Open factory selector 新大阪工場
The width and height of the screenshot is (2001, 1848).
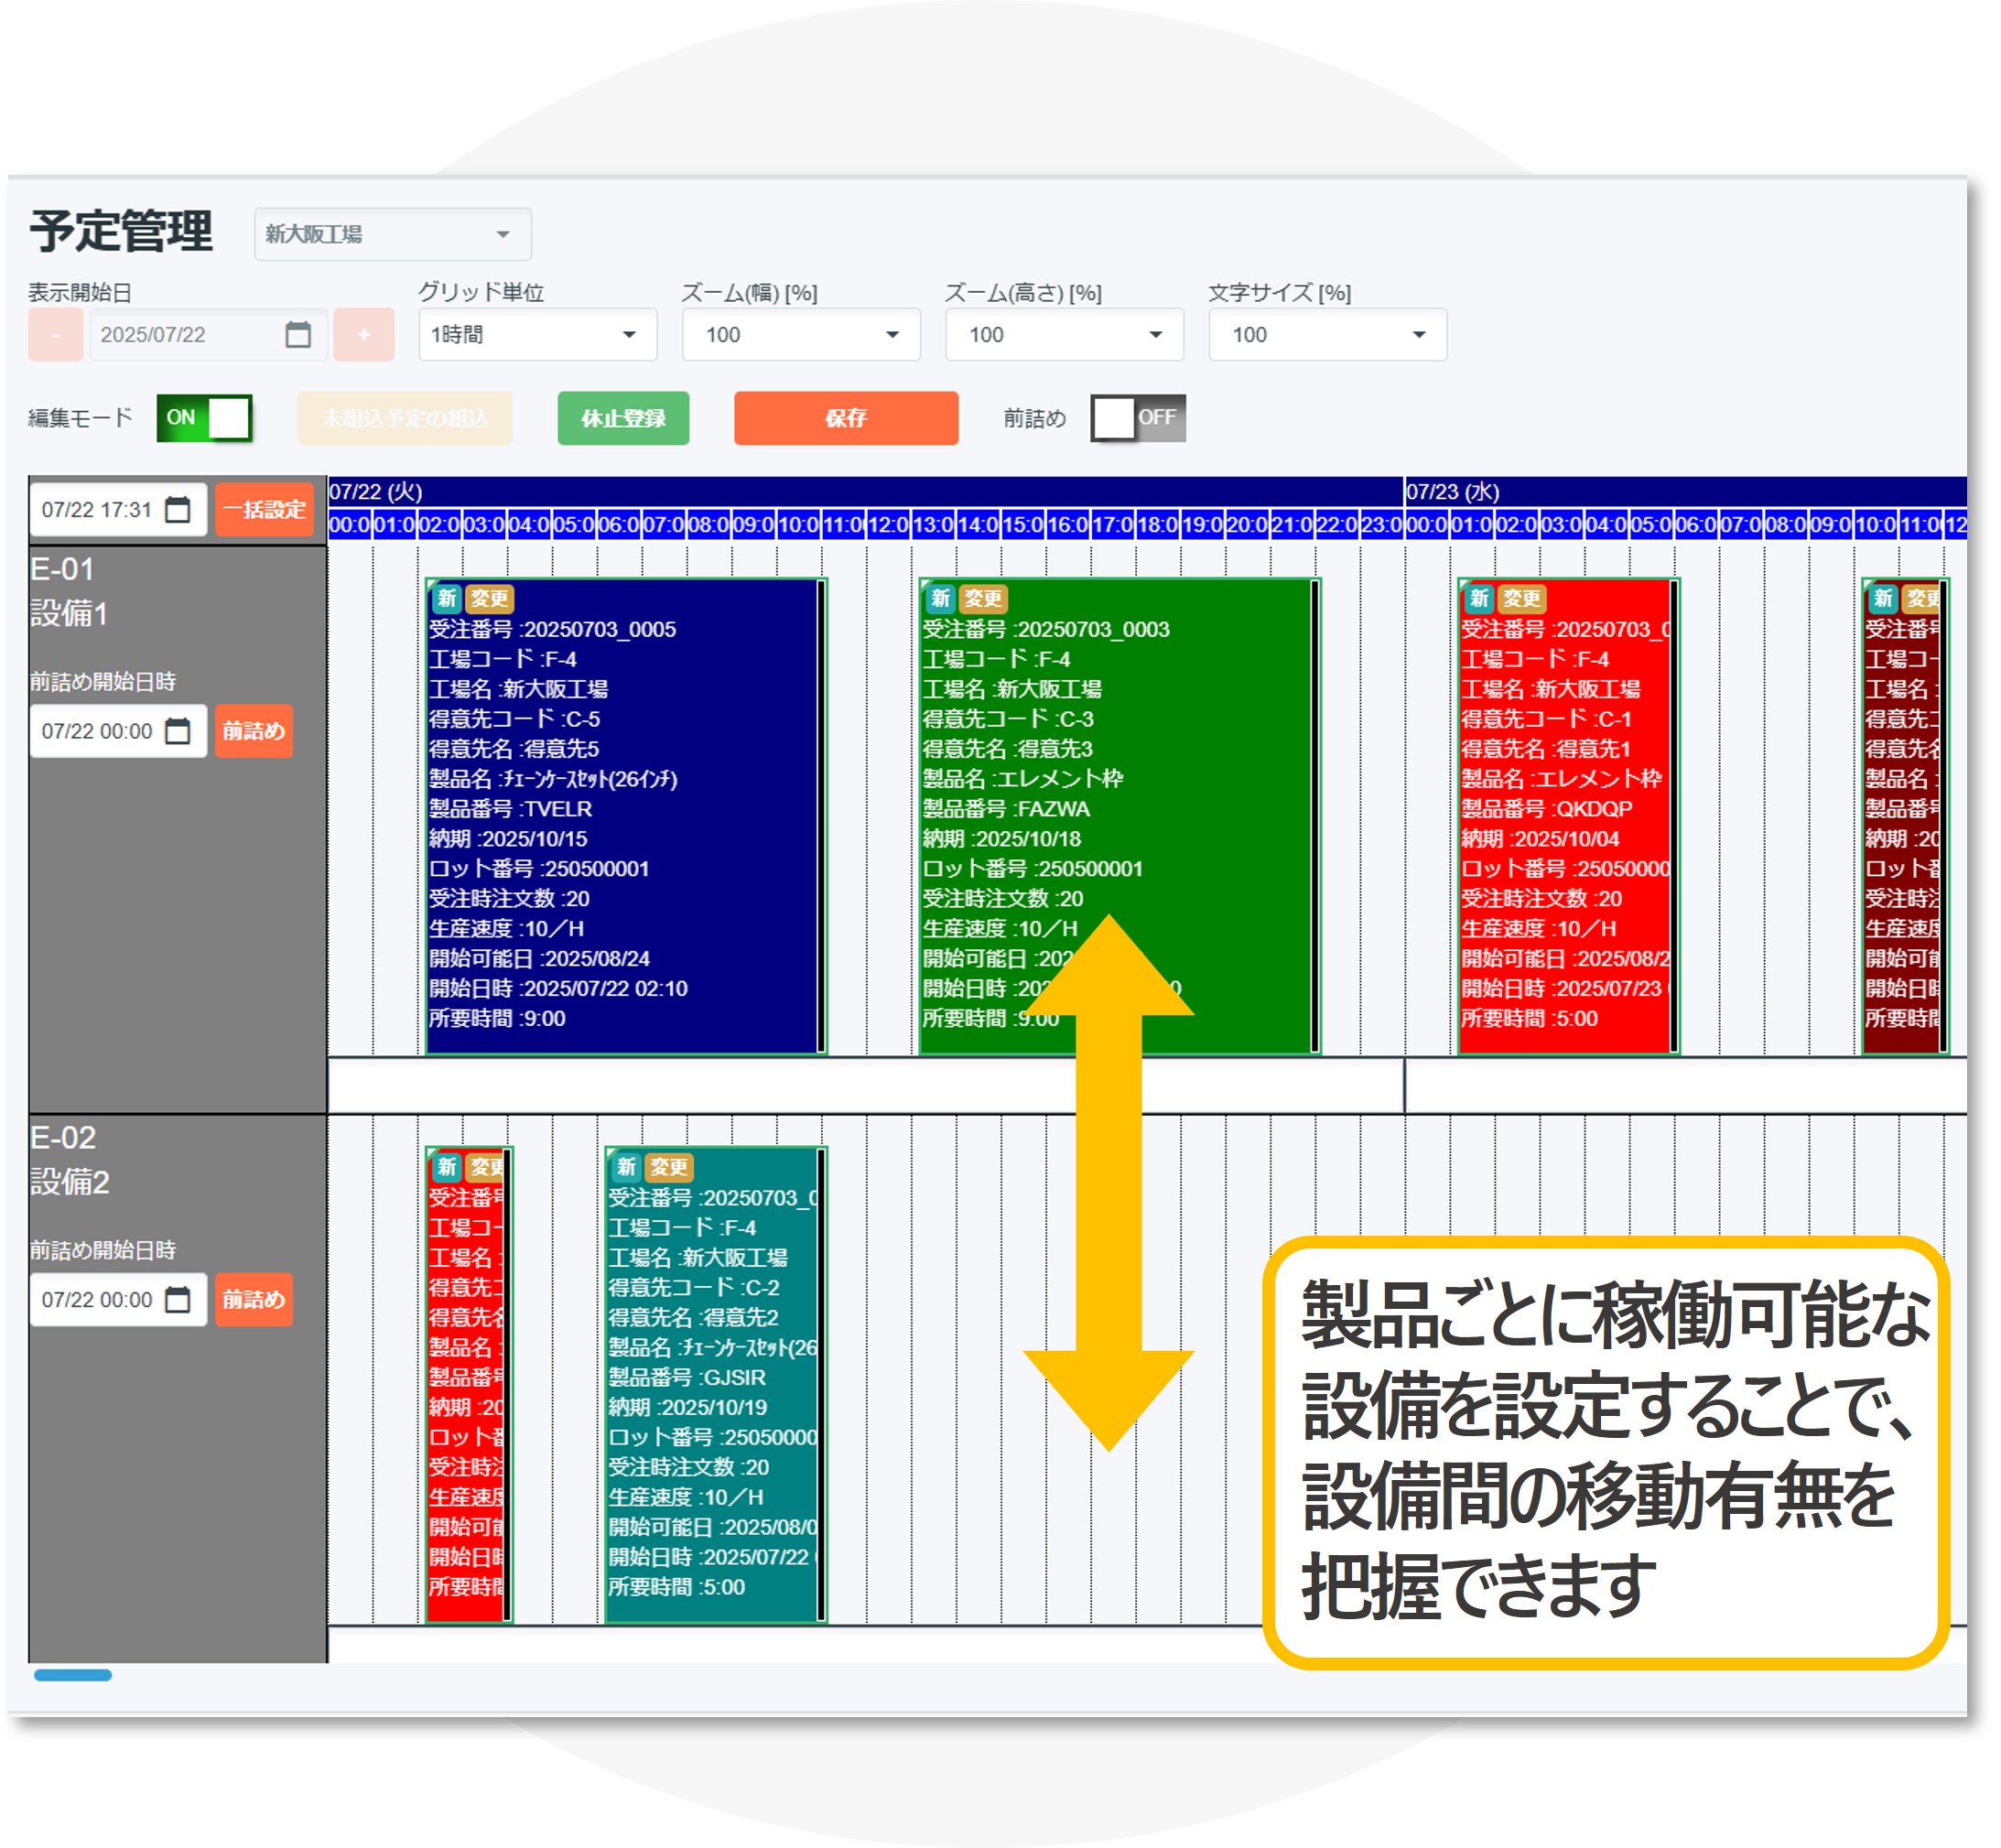[x=392, y=234]
